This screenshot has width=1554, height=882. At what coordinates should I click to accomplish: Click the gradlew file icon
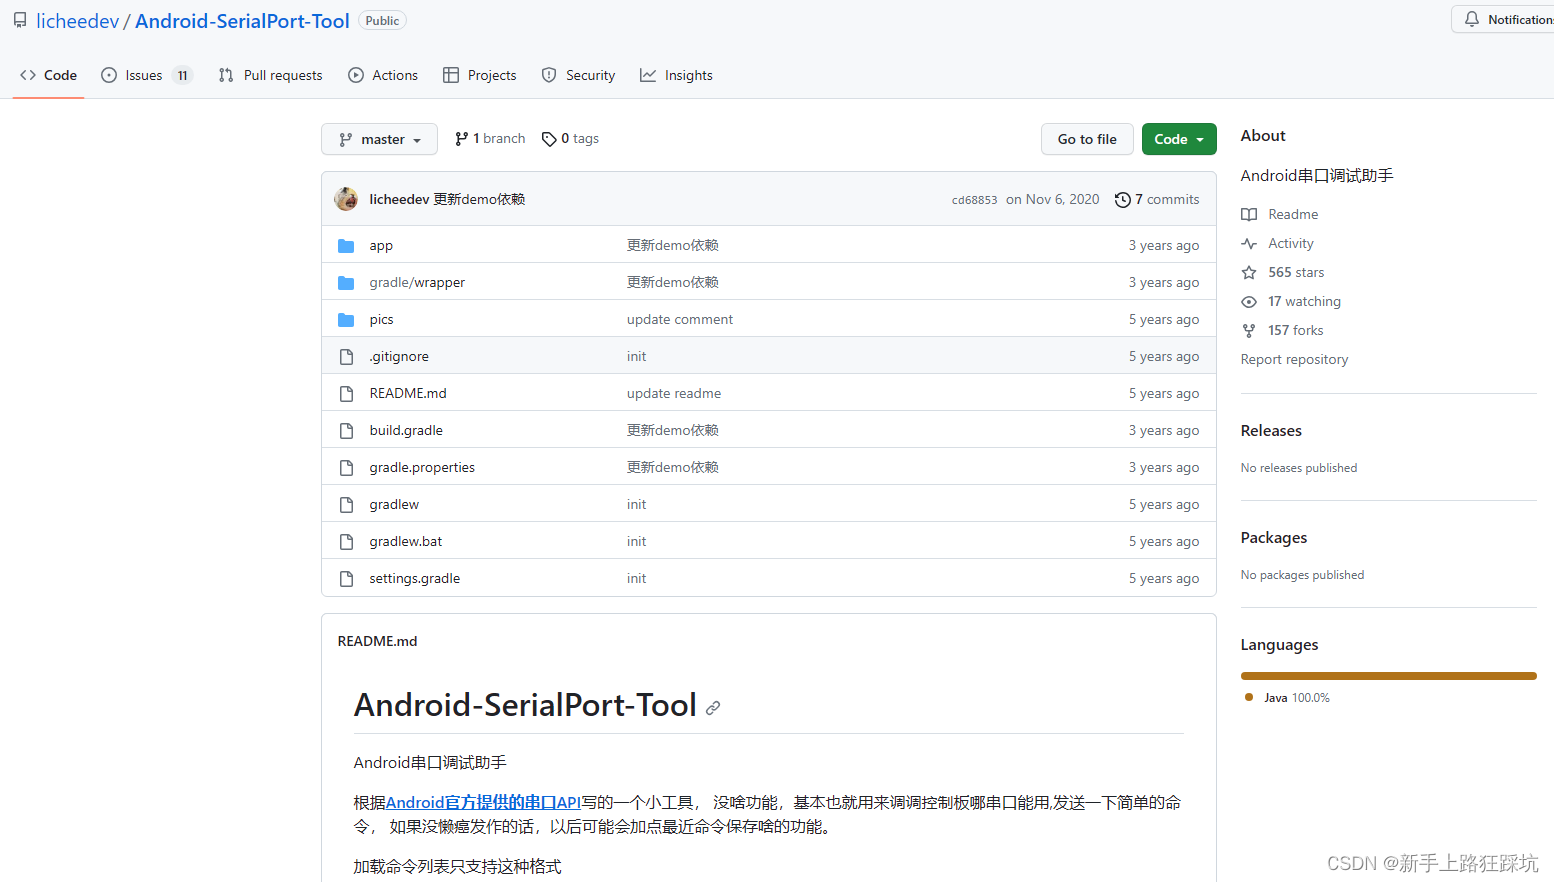coord(346,504)
